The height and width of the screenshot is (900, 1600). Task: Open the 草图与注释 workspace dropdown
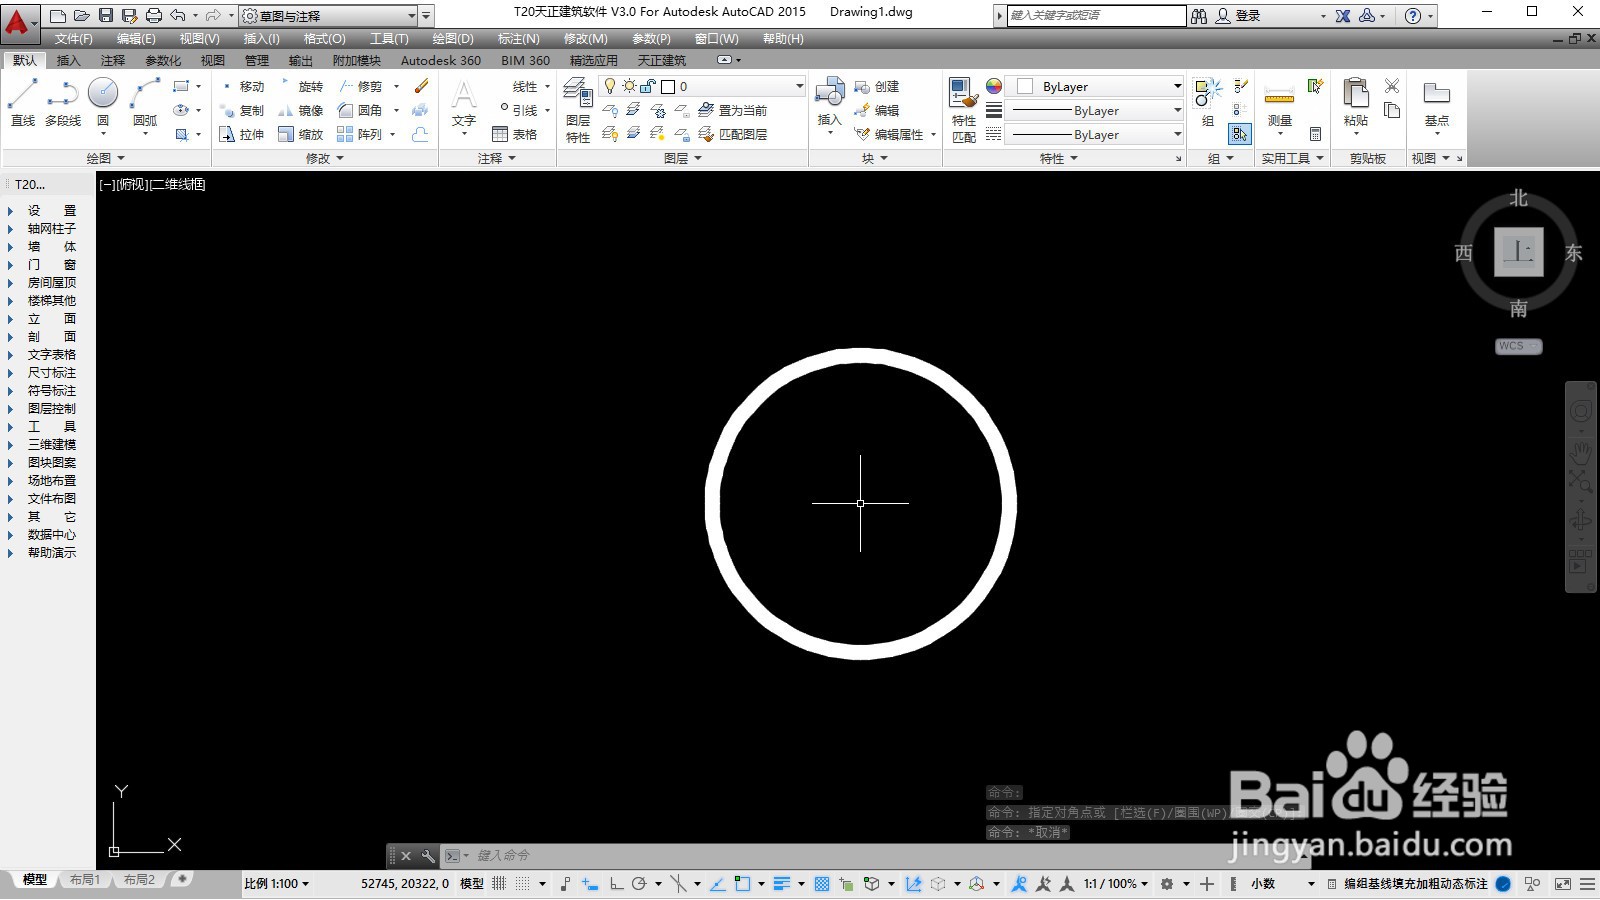click(x=328, y=16)
